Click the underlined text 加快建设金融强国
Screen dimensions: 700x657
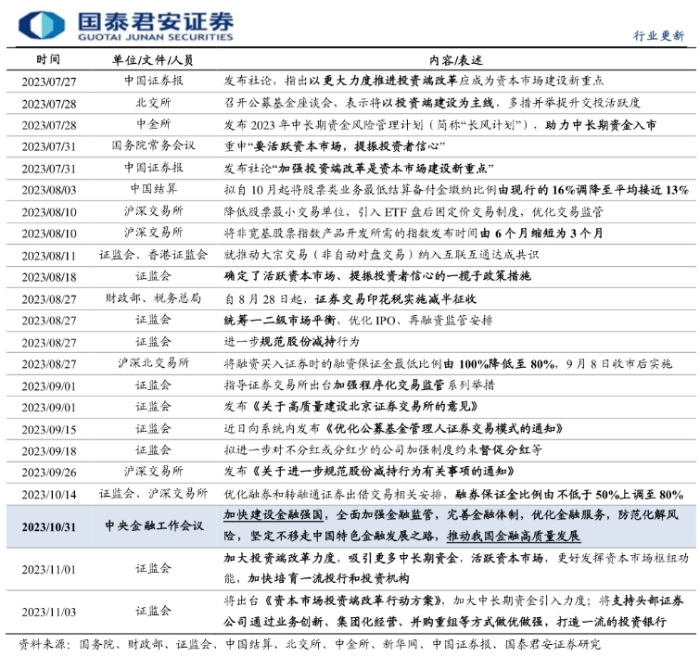(x=273, y=515)
